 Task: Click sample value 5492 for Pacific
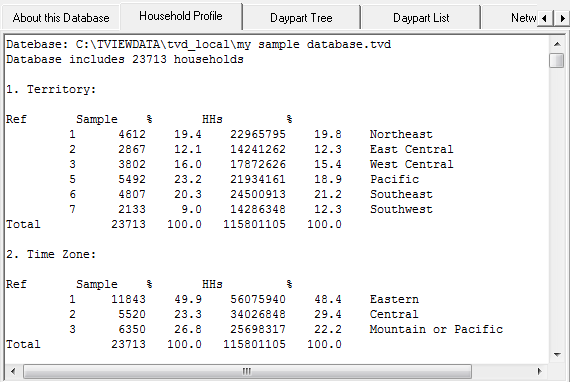tap(132, 179)
